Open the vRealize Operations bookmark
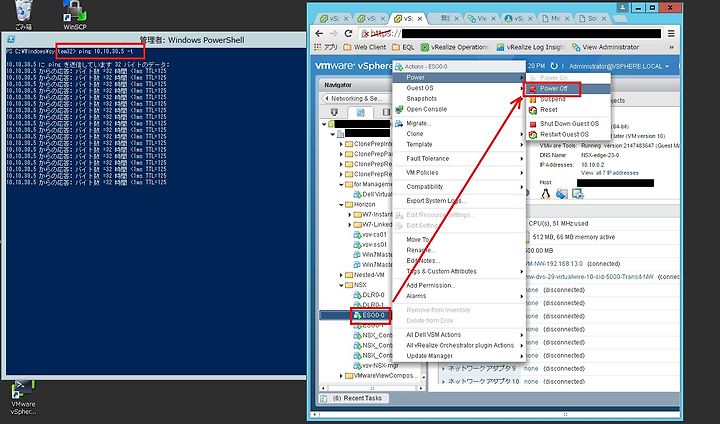Screen dimensions: 720x424 (x=455, y=47)
